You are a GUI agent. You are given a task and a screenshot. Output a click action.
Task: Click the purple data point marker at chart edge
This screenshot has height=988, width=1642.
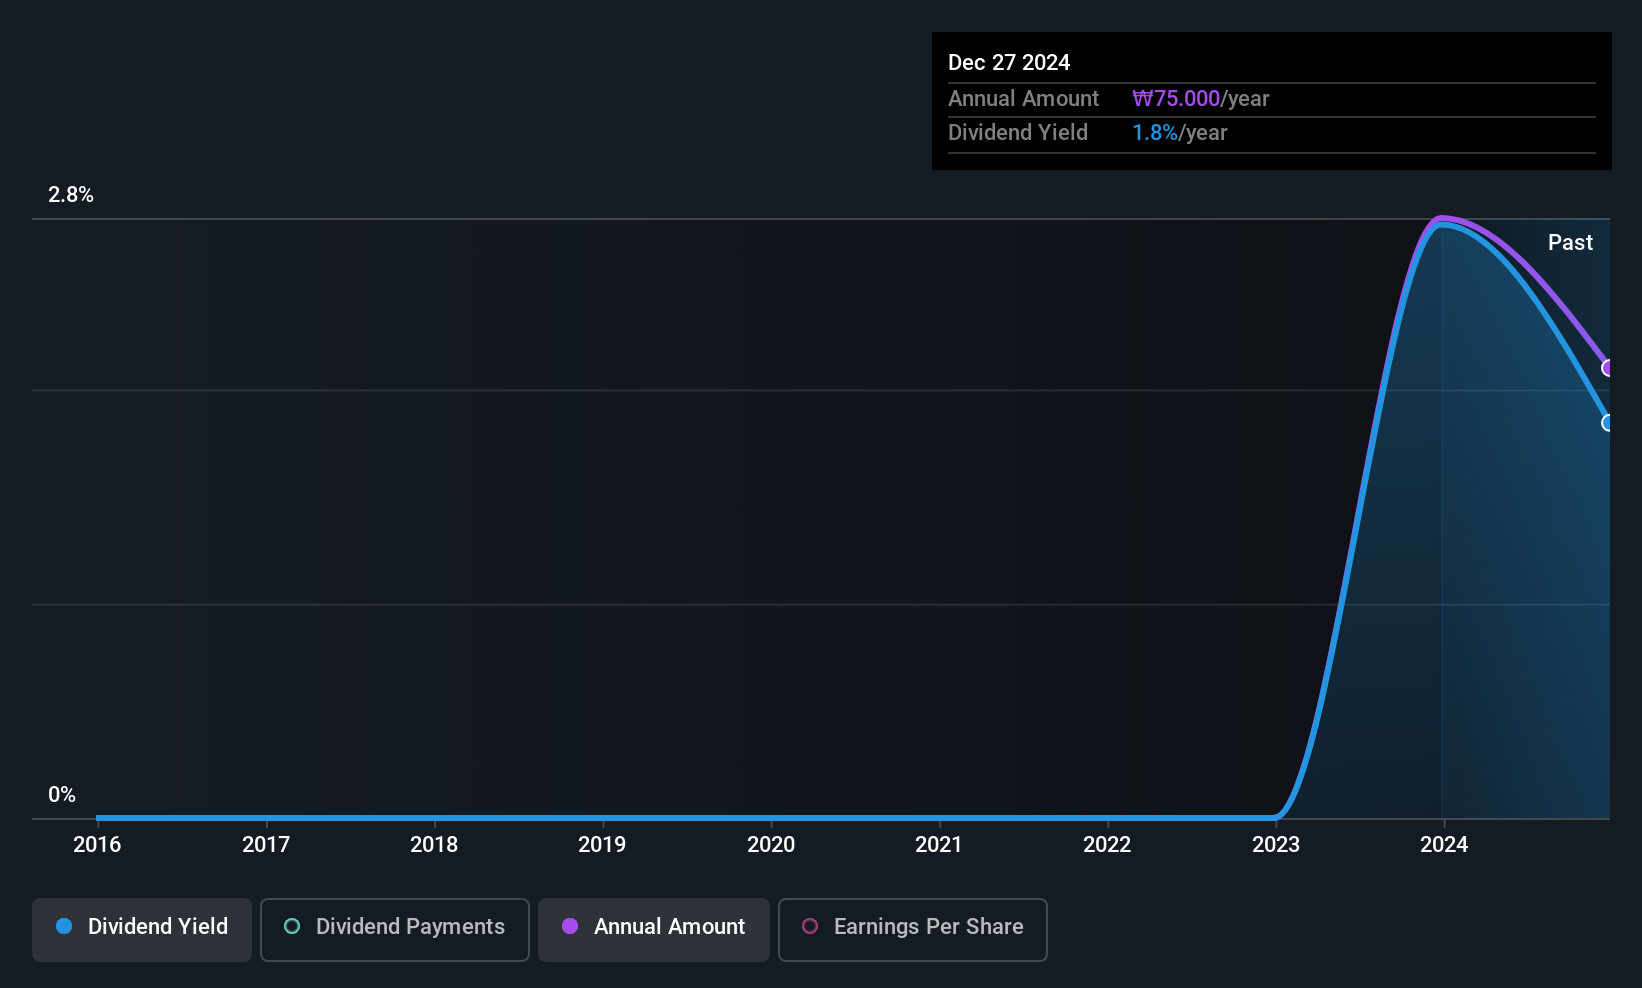tap(1607, 368)
